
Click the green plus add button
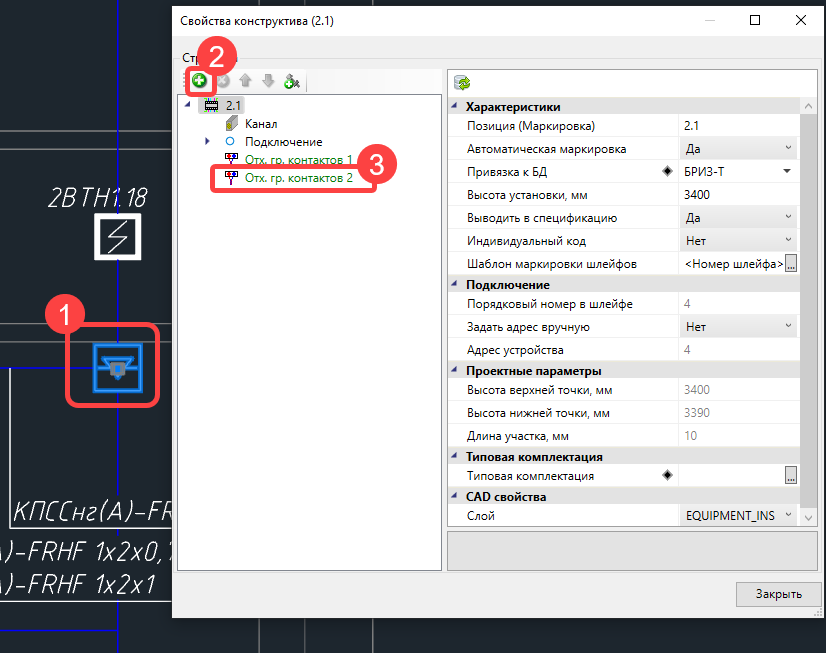pos(200,81)
